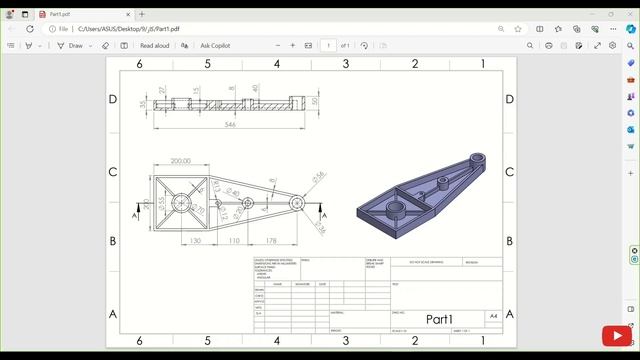Screen dimensions: 640x360
Task: Add a sidebar app with plus
Action: click(631, 173)
